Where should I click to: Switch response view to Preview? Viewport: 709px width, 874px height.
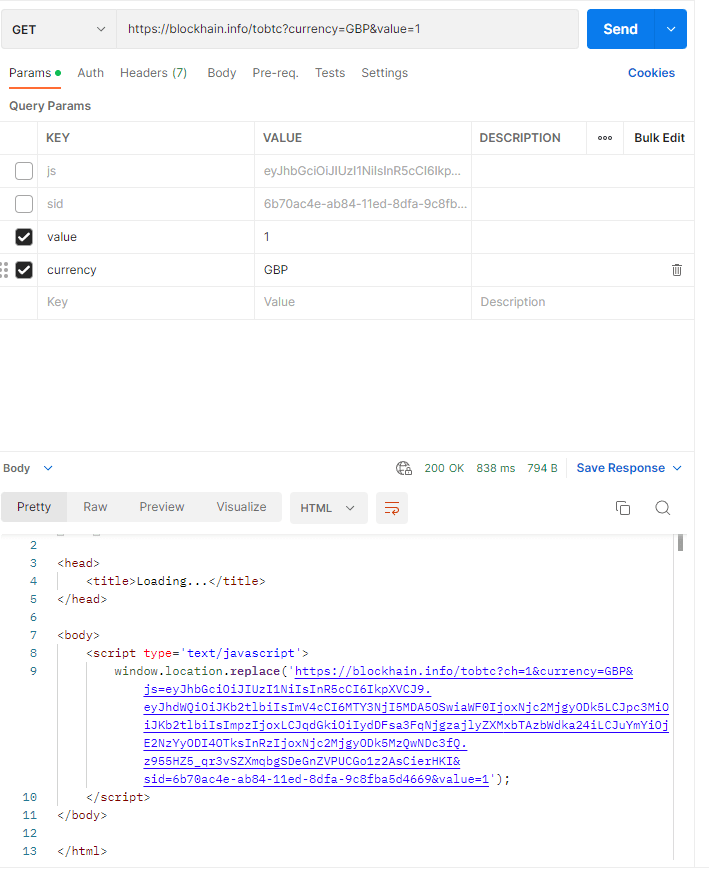click(x=162, y=507)
